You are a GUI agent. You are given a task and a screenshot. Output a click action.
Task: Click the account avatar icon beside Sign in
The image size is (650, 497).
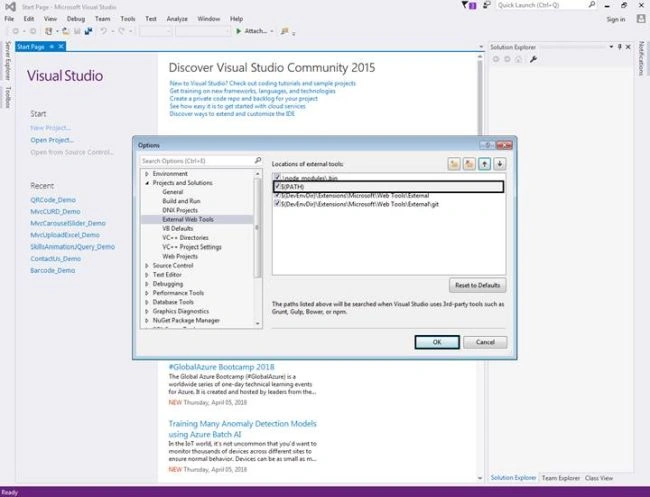coord(641,19)
